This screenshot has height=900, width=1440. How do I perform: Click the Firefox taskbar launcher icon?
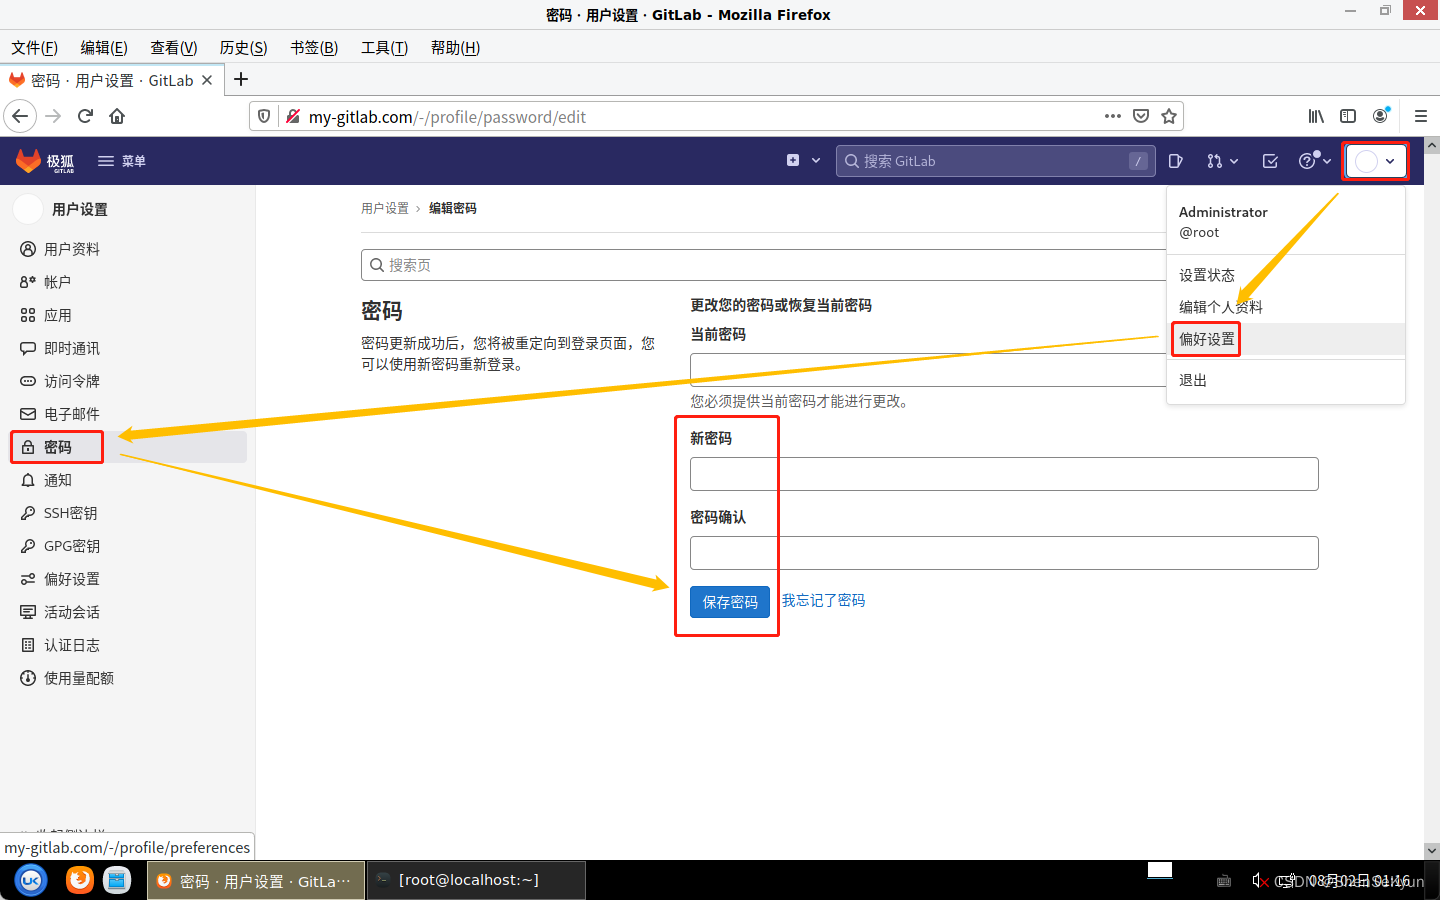coord(79,880)
